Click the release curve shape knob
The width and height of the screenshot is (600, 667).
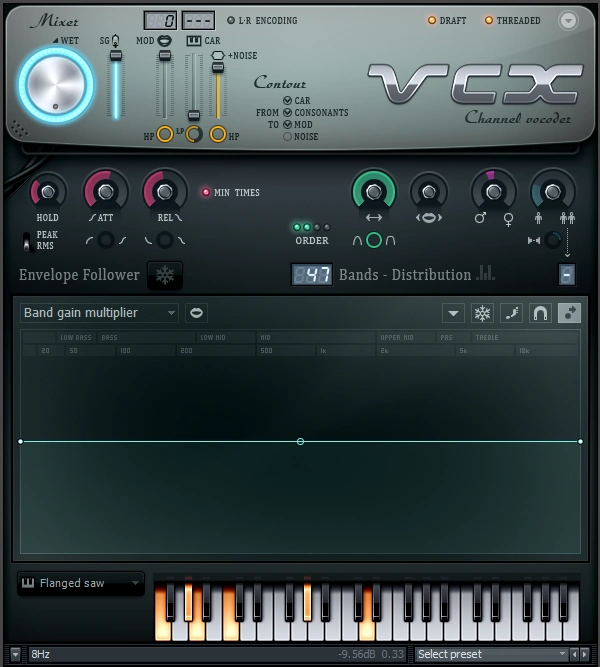click(165, 240)
